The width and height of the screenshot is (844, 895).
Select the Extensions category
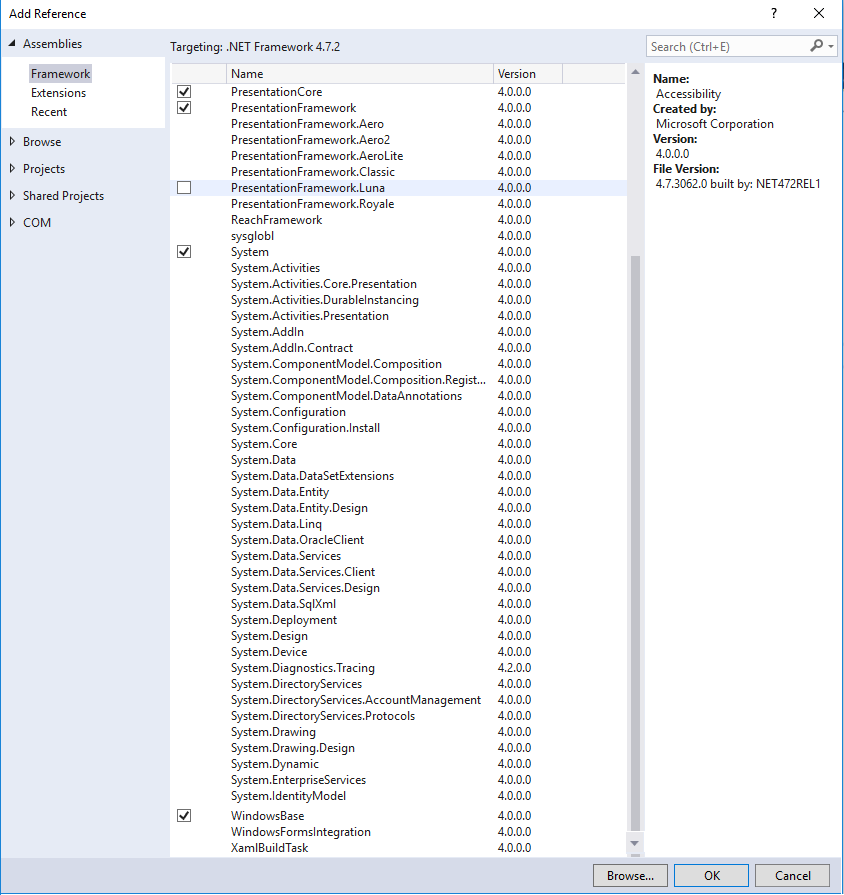click(x=58, y=92)
